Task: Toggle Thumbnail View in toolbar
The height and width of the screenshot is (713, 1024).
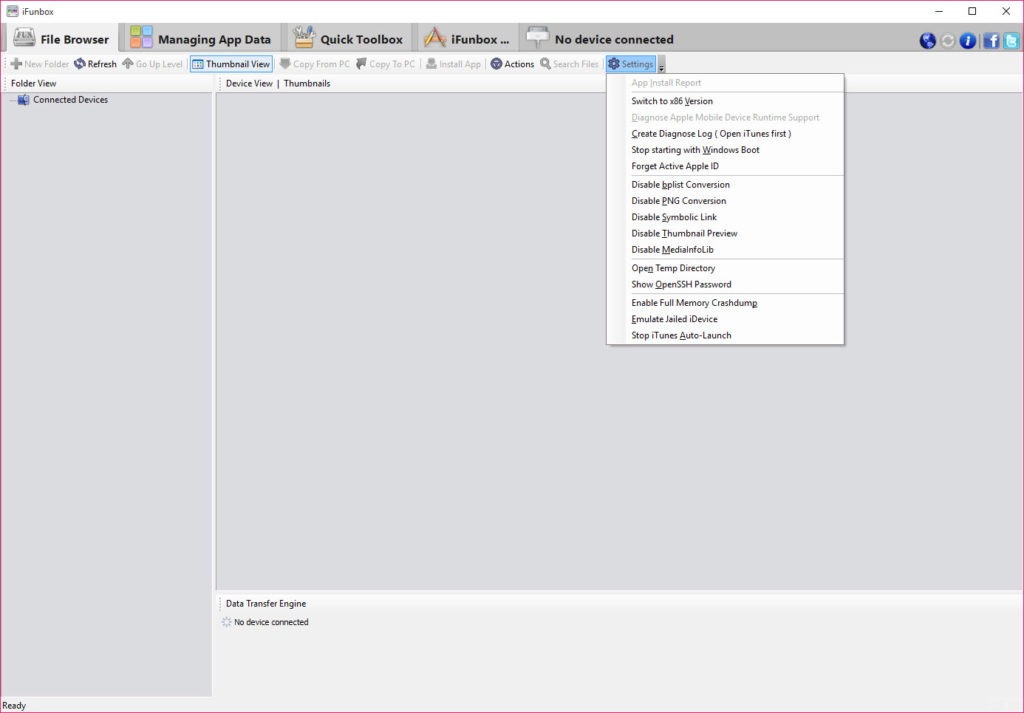Action: (x=231, y=64)
